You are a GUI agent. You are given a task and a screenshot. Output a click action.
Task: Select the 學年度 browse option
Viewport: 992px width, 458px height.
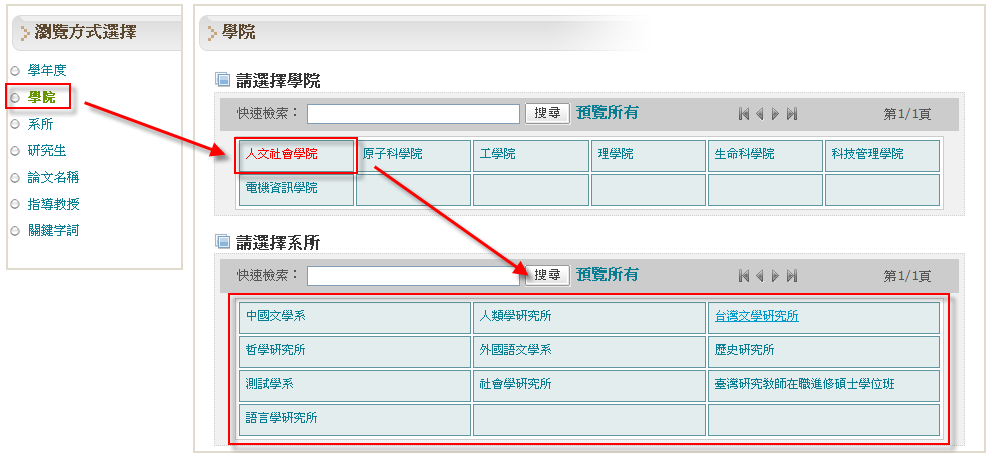47,70
